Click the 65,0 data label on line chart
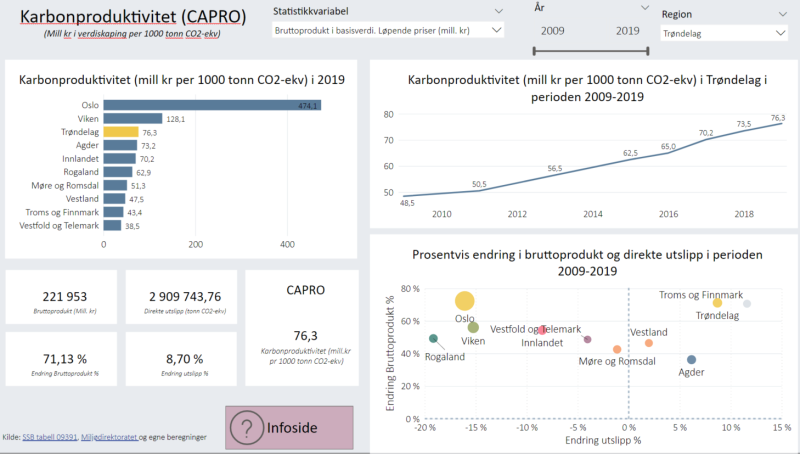The height and width of the screenshot is (454, 800). pos(668,146)
